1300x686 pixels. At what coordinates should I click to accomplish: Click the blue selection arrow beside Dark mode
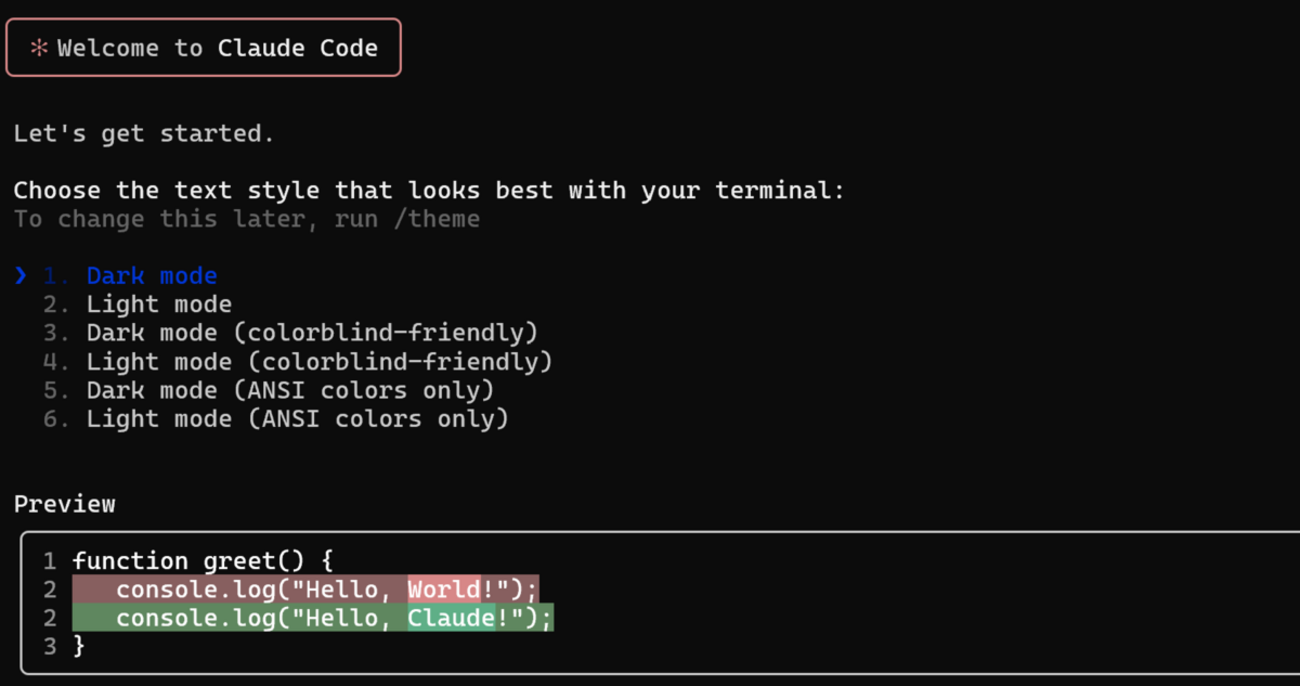click(21, 275)
